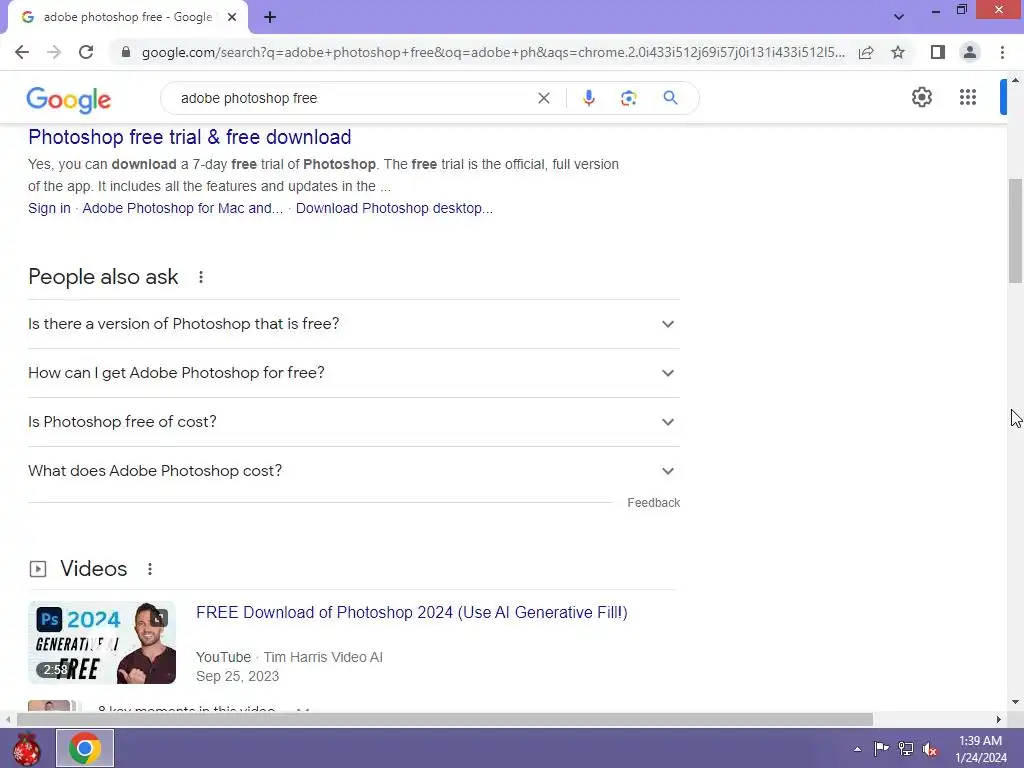The image size is (1024, 768).
Task: Go to the Google home logo
Action: 69,99
